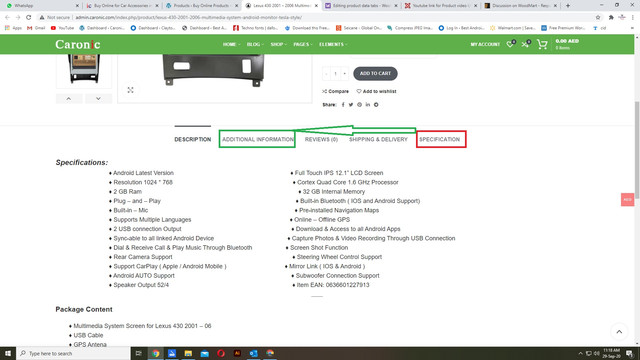This screenshot has height=360, width=640.
Task: Open Mail app from taskbar
Action: (x=204, y=353)
